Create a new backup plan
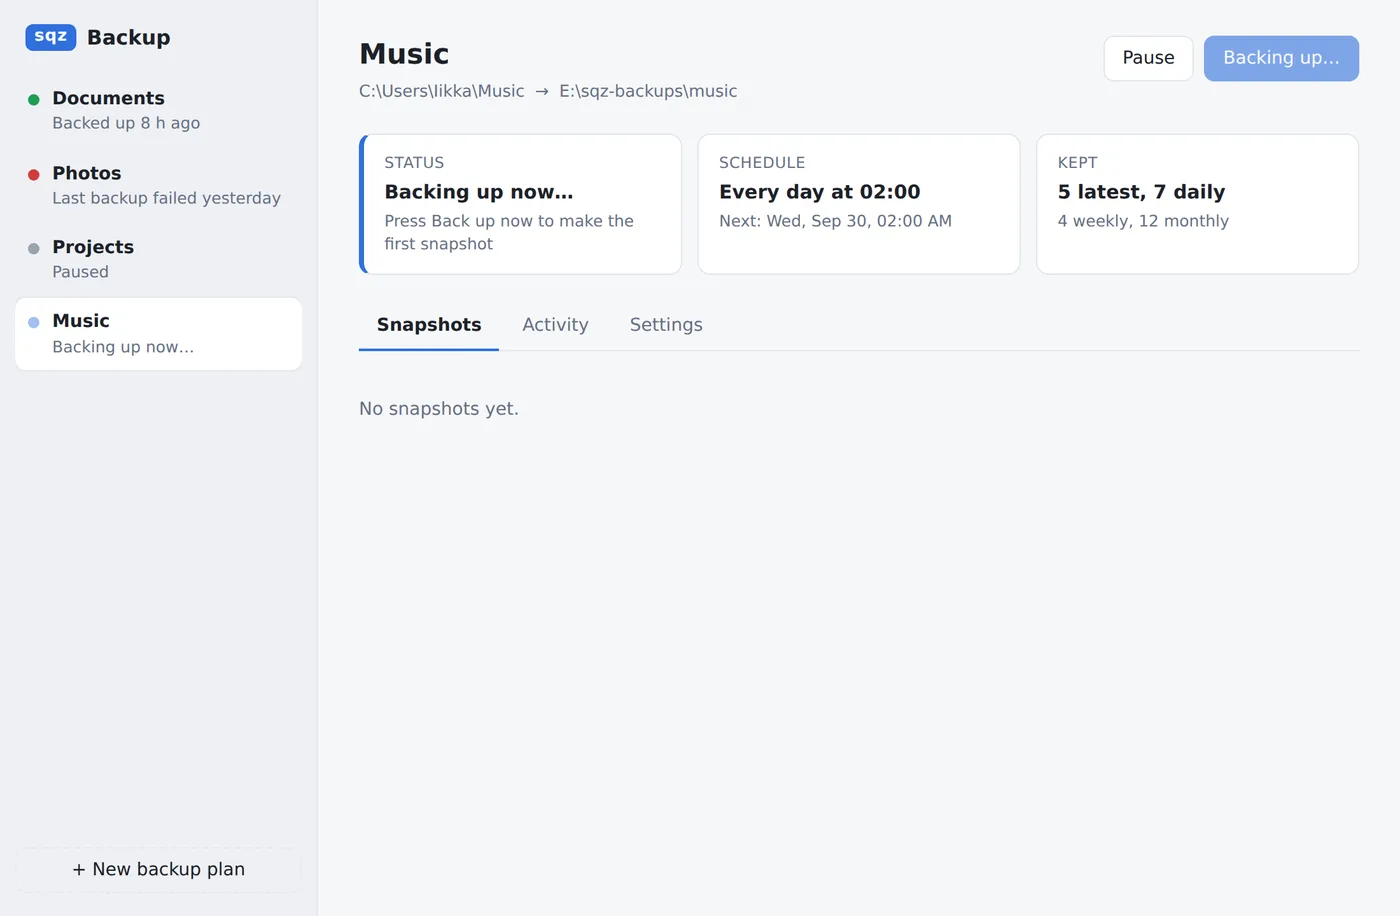Screen dimensions: 1400x916 [158, 869]
